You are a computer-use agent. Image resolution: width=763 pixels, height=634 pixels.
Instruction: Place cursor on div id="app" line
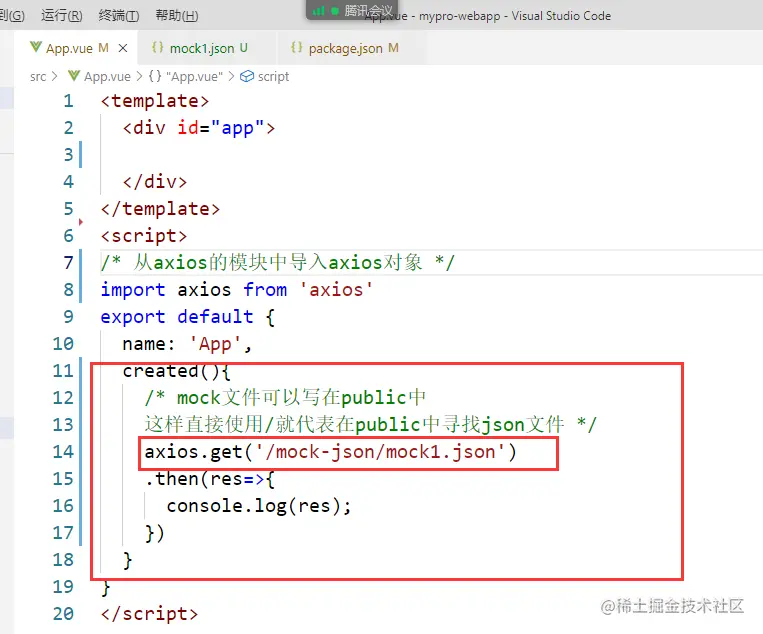(199, 128)
